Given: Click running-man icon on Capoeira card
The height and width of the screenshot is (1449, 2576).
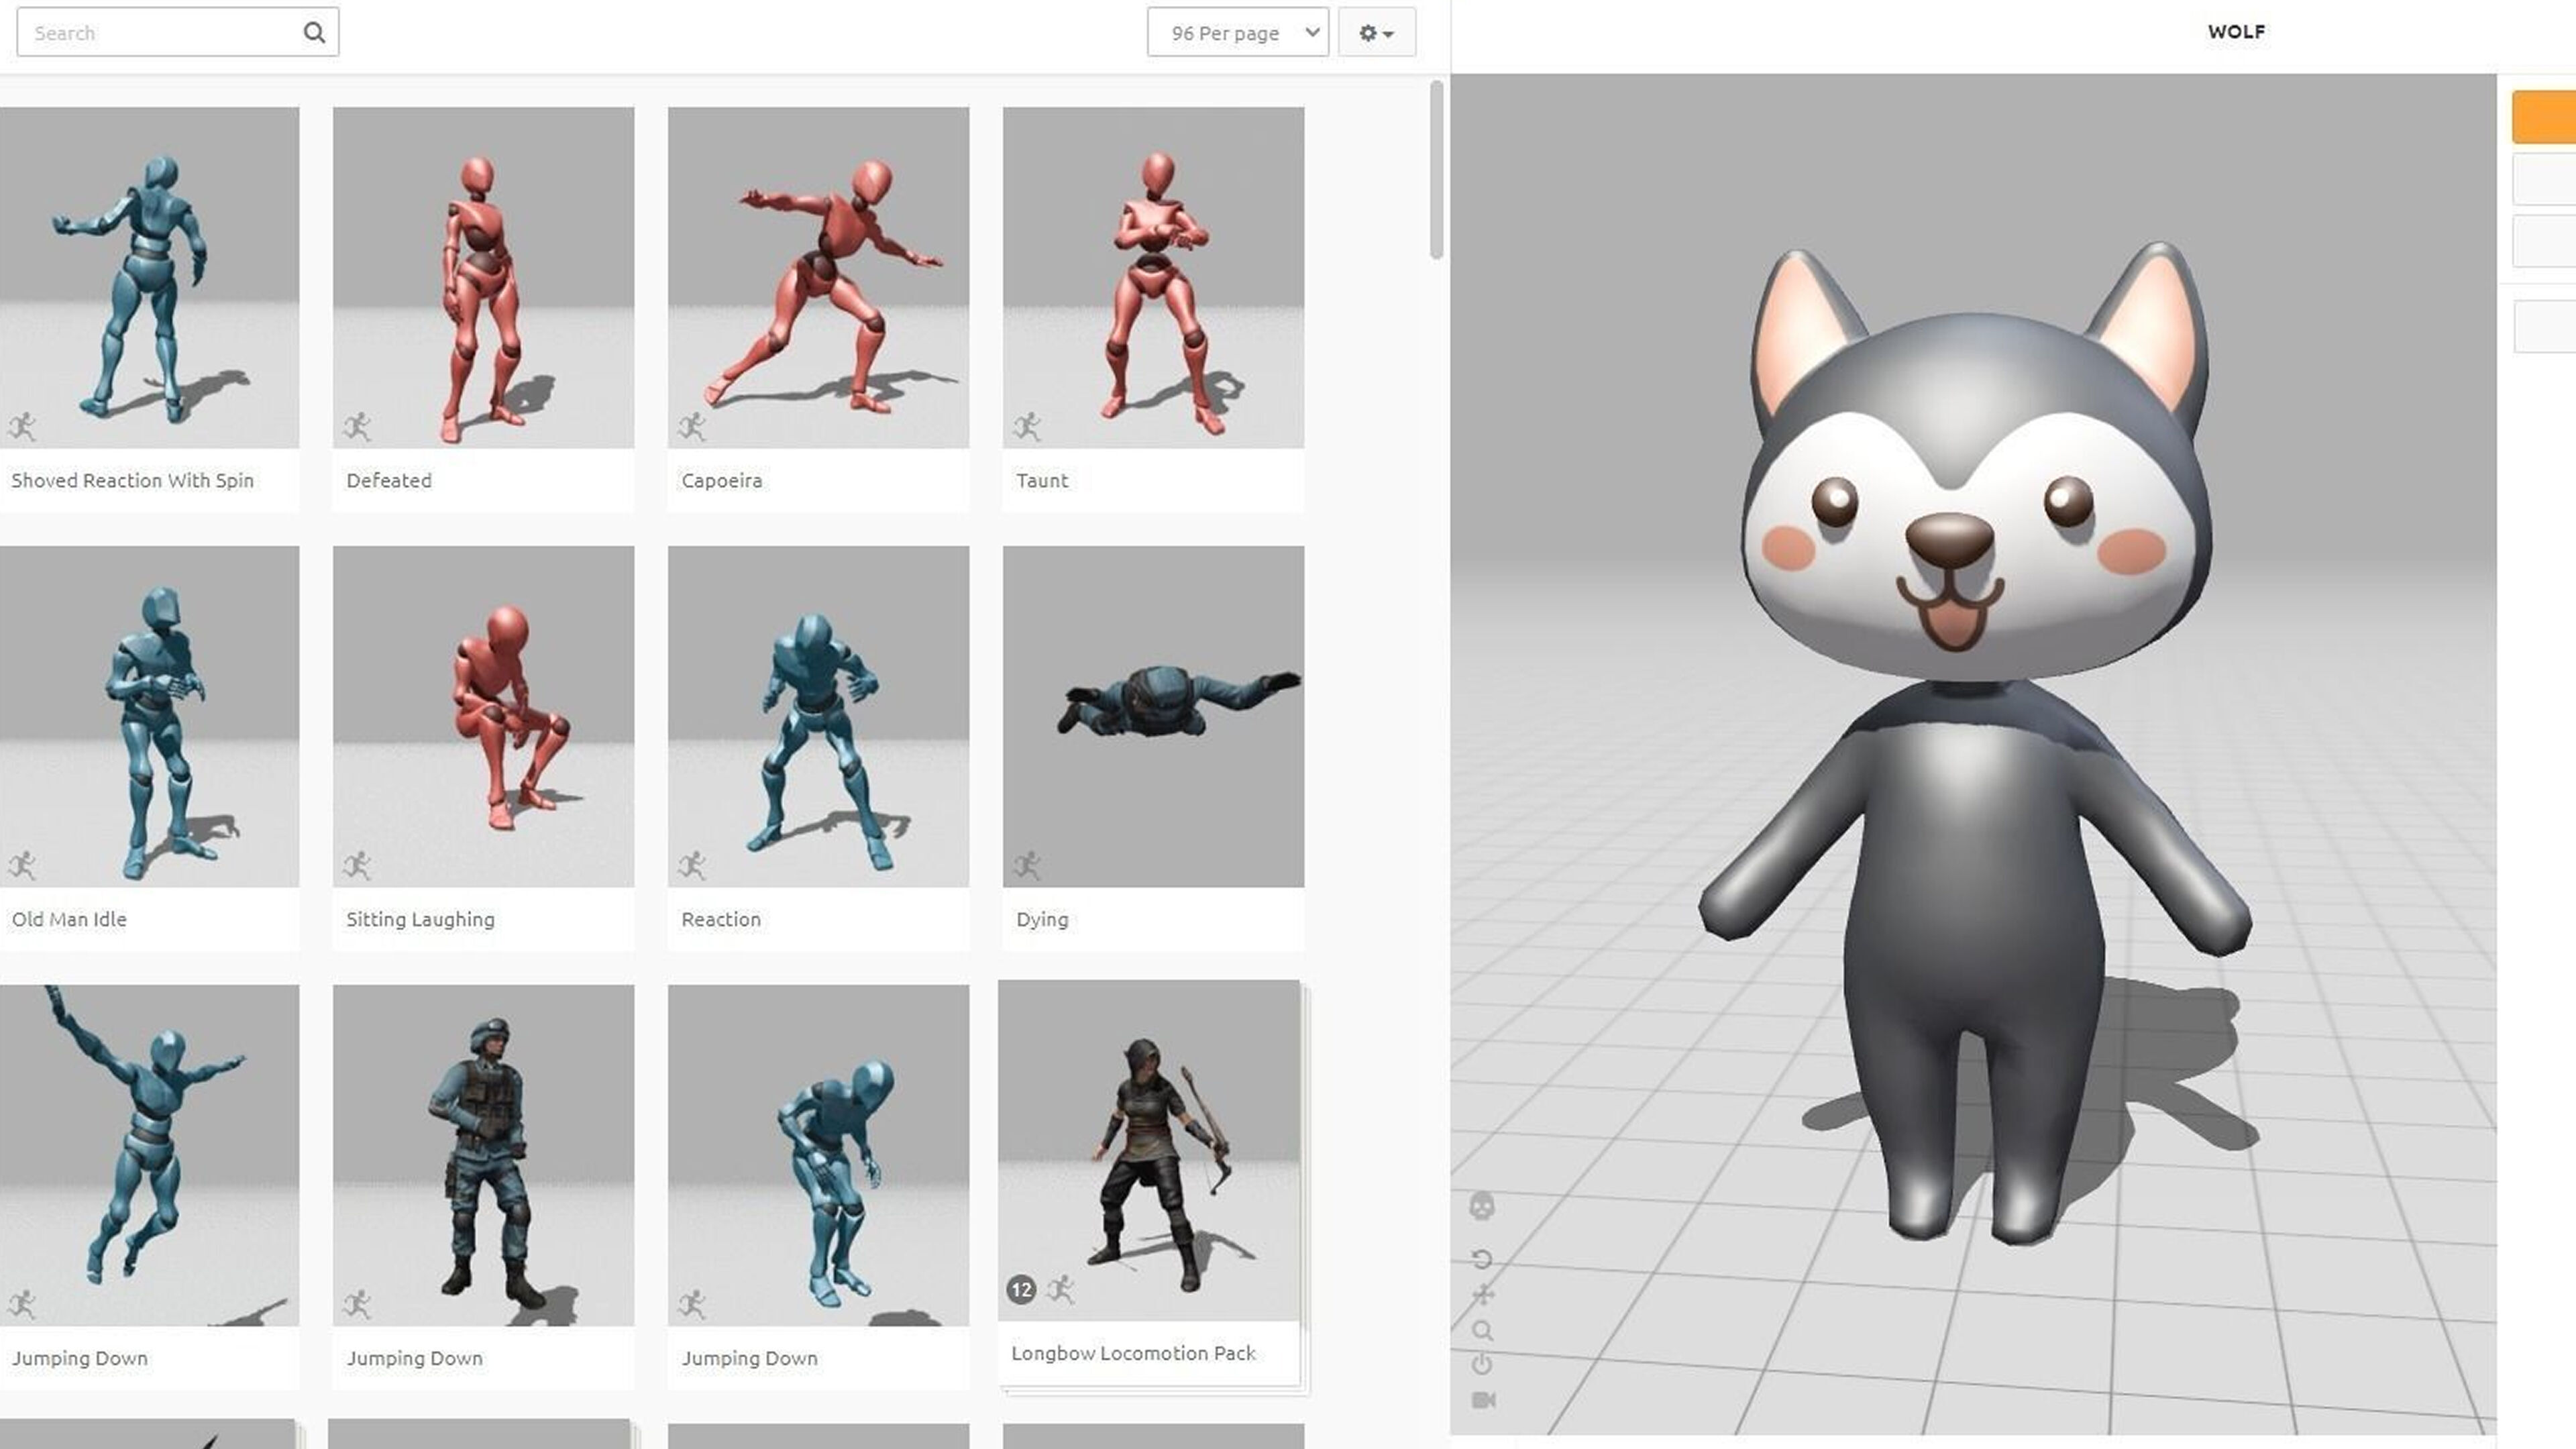Looking at the screenshot, I should [692, 427].
